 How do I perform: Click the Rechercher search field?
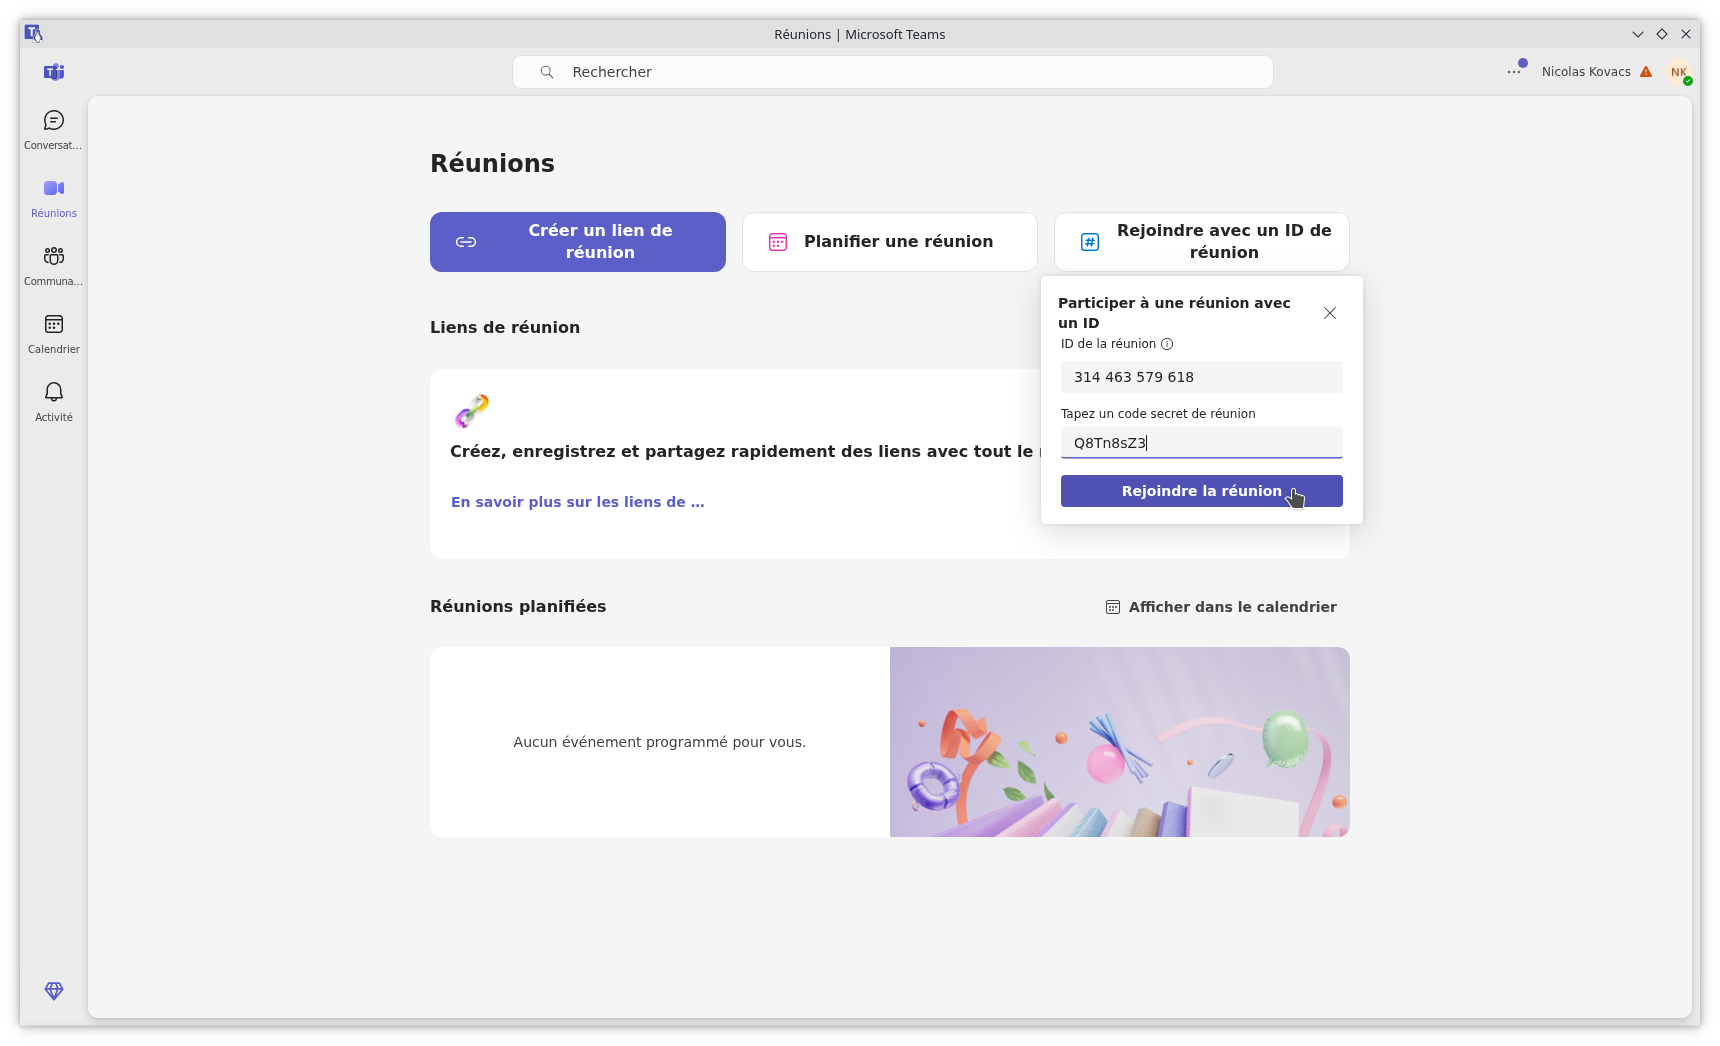[x=893, y=71]
